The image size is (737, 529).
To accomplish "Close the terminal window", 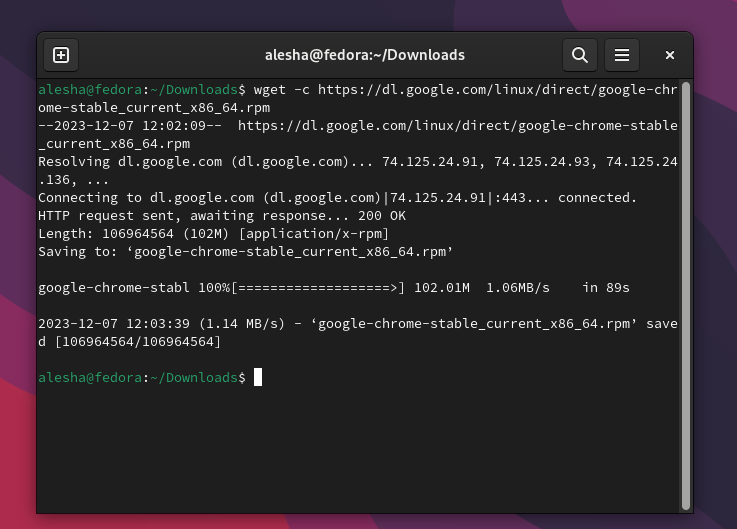I will click(670, 55).
